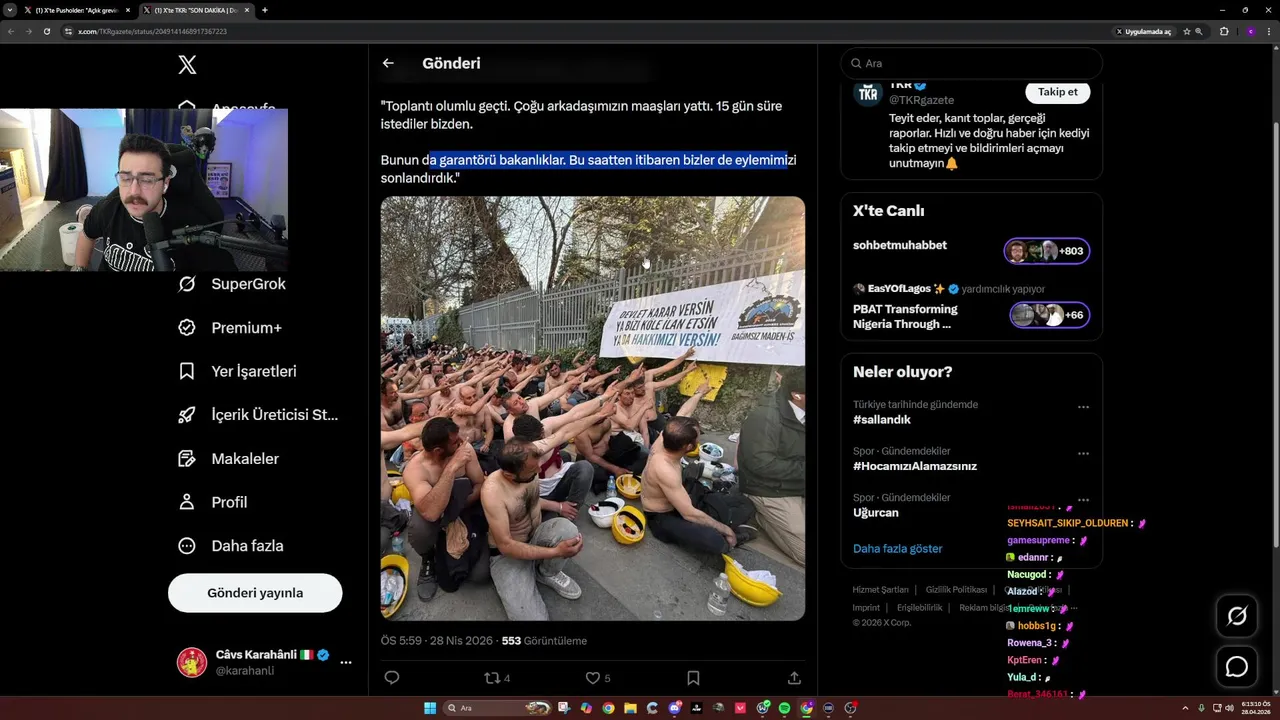The image size is (1280, 720).
Task: Go back using the Gönderi header arrow
Action: [388, 63]
